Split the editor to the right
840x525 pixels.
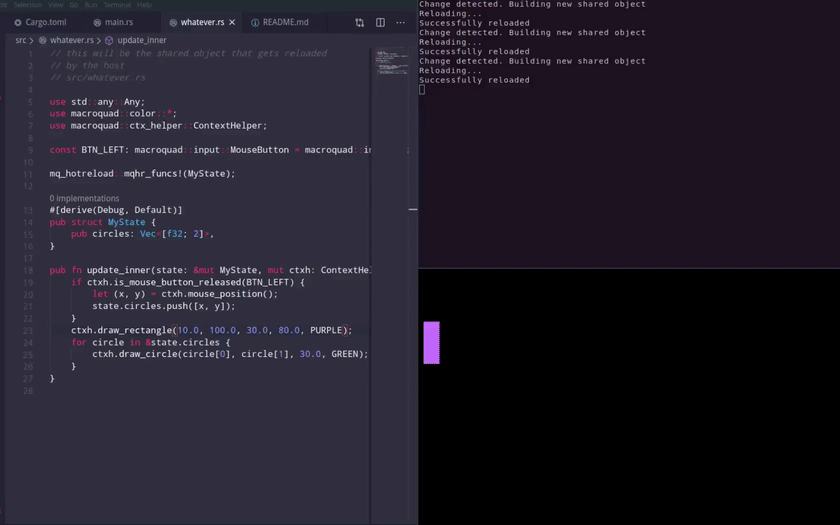point(380,22)
